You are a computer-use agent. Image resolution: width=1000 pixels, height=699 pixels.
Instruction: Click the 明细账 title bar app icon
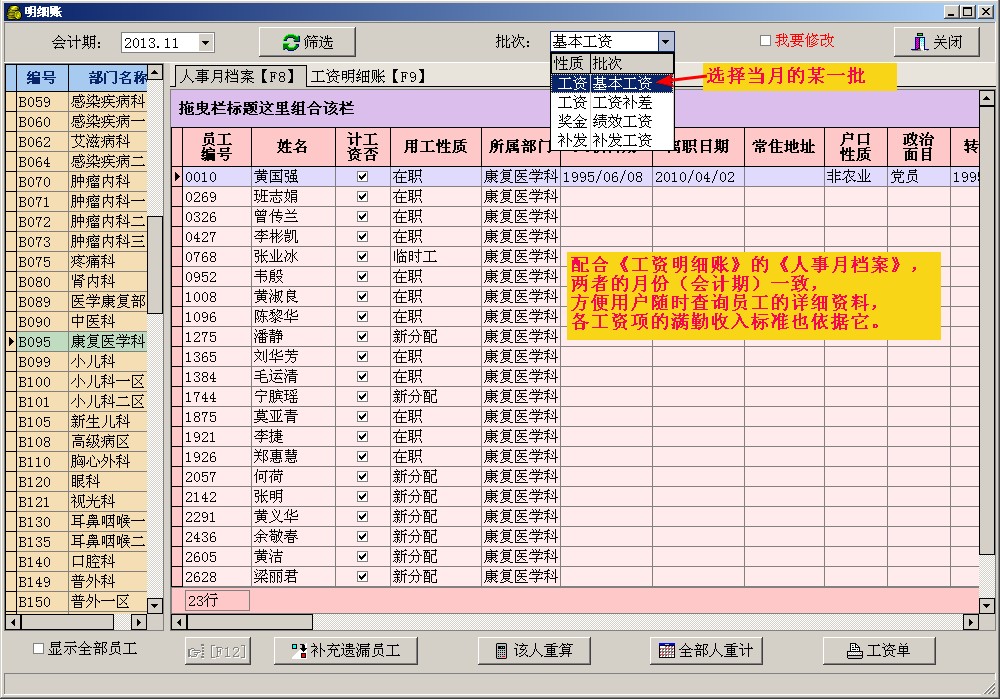pos(11,10)
